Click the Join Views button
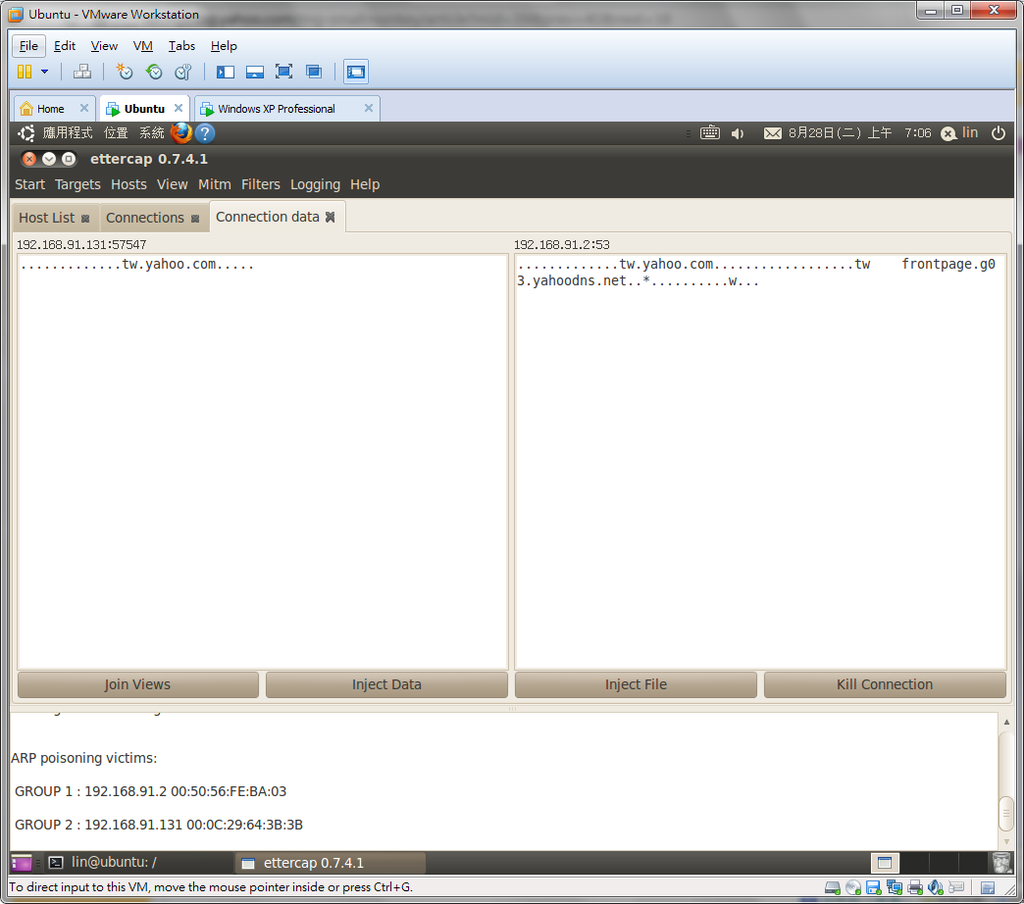This screenshot has width=1024, height=904. (138, 685)
